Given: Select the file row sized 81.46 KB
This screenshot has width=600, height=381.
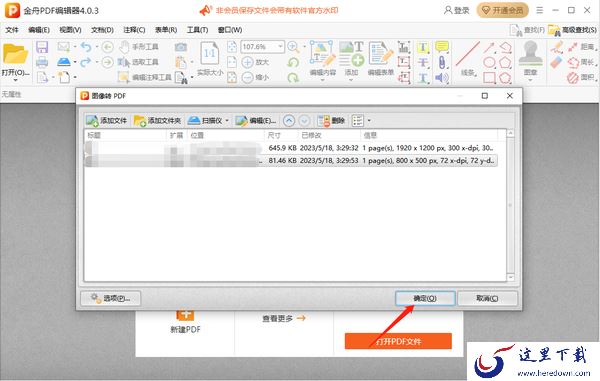Looking at the screenshot, I should click(x=291, y=161).
